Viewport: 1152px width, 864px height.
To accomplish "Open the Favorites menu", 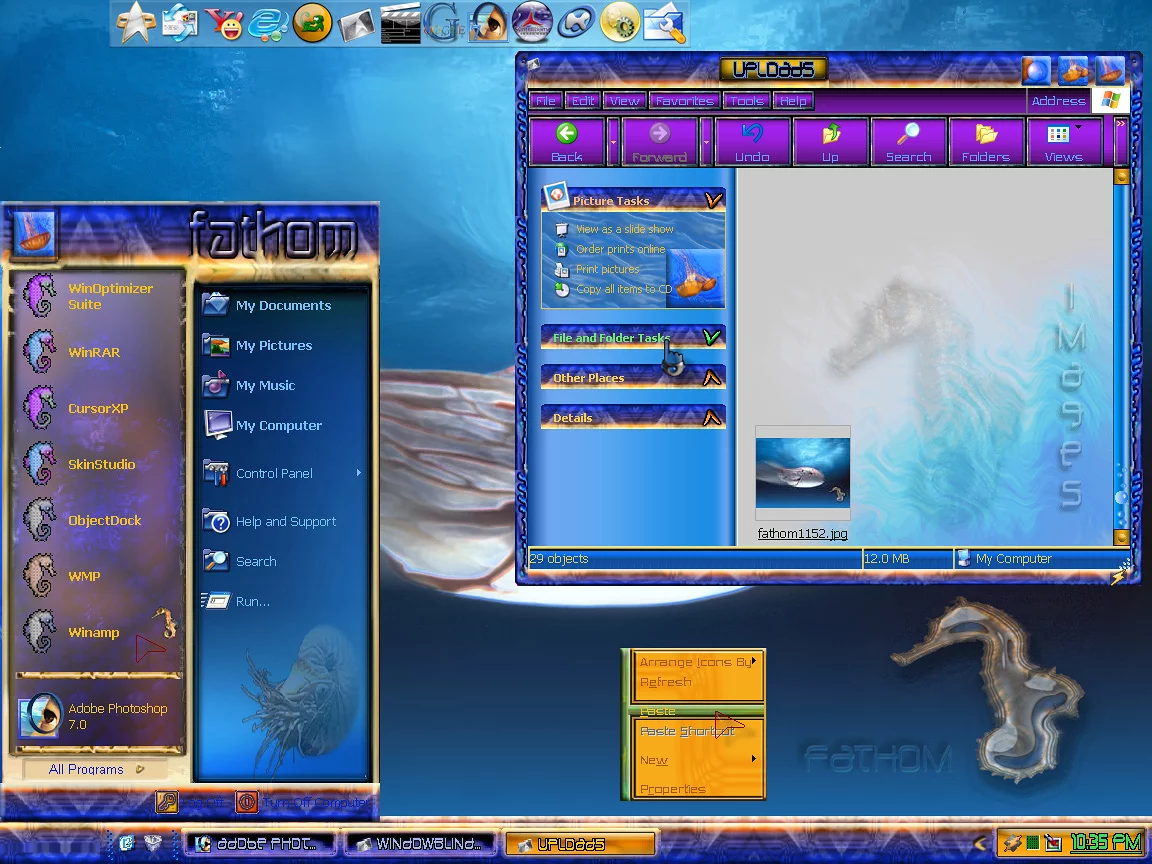I will click(x=684, y=101).
